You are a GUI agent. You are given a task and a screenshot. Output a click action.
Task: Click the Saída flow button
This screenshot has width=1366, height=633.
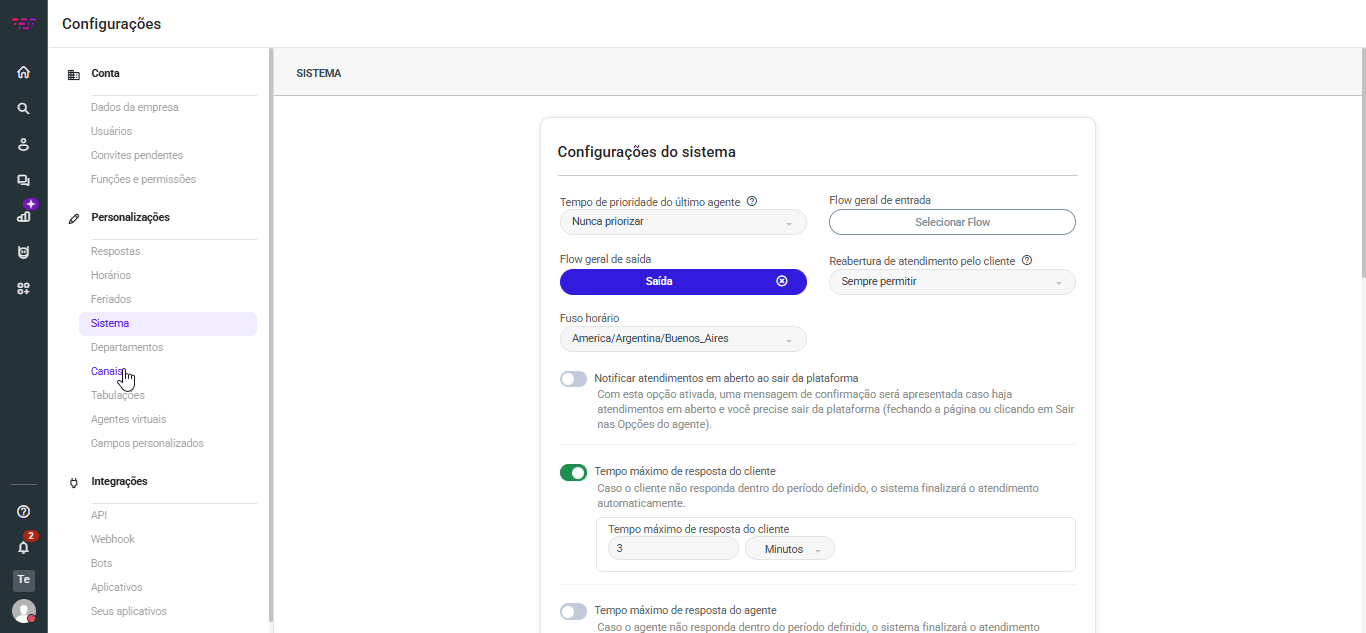(683, 282)
